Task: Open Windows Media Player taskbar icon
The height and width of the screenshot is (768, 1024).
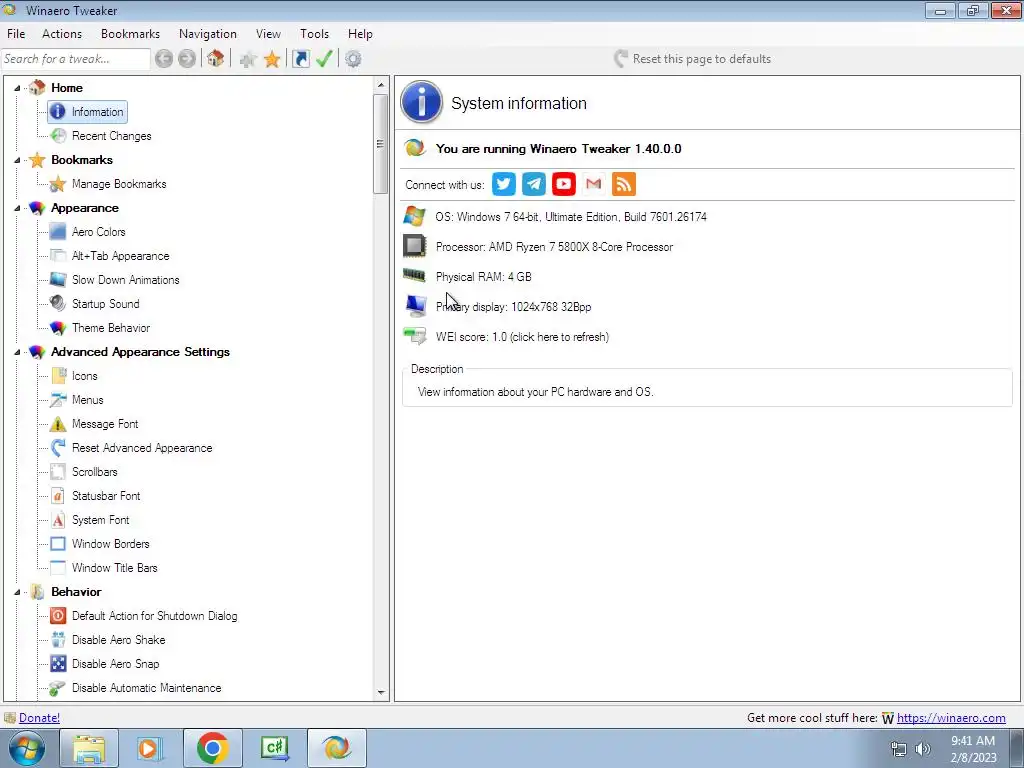Action: pos(150,748)
